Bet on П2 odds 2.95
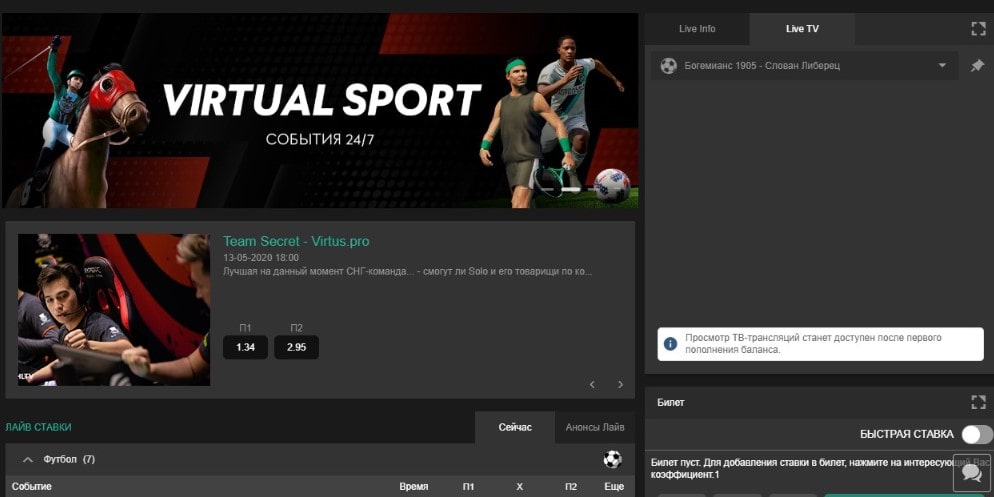994x497 pixels. (x=296, y=347)
